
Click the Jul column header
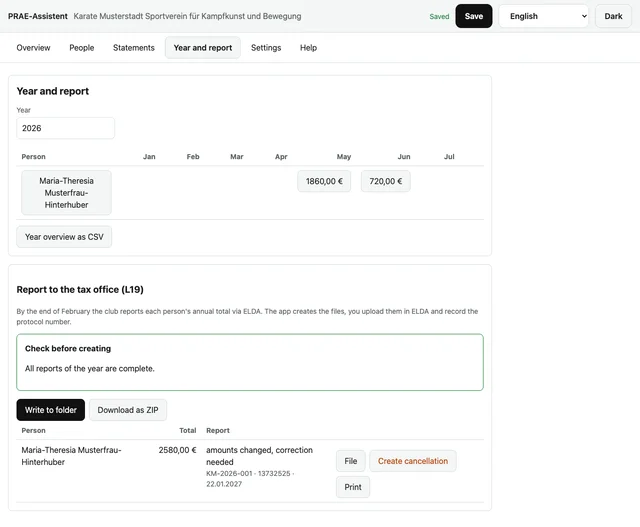tap(449, 157)
